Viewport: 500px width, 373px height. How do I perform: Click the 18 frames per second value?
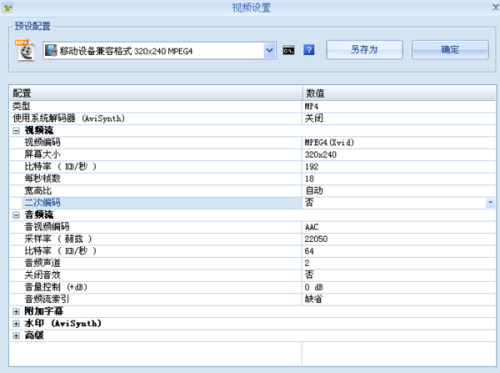(309, 179)
